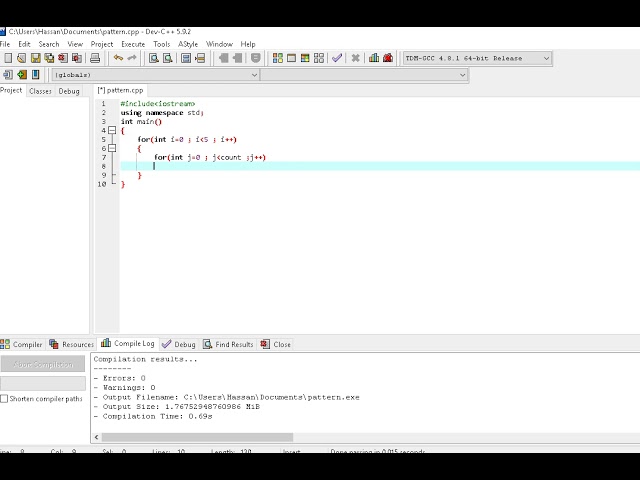Click the Delete Profiling Information icon
The width and height of the screenshot is (640, 480).
pyautogui.click(x=388, y=58)
